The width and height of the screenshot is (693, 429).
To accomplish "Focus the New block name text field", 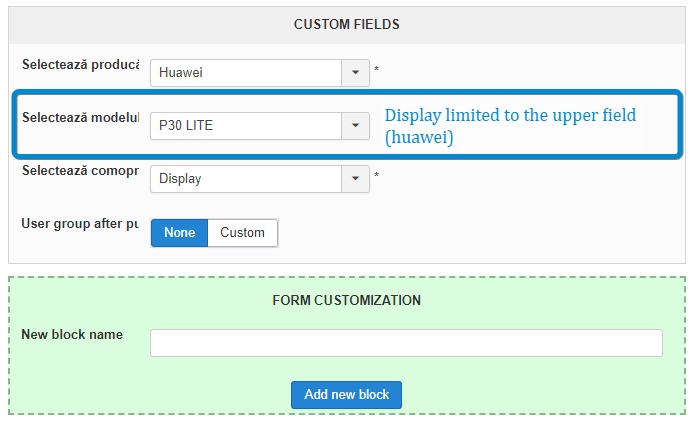I will click(x=406, y=343).
